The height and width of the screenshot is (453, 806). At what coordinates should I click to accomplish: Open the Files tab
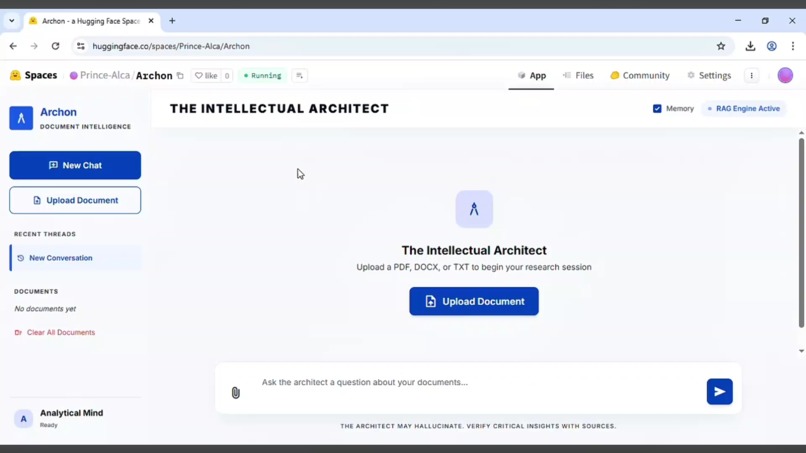tap(578, 76)
